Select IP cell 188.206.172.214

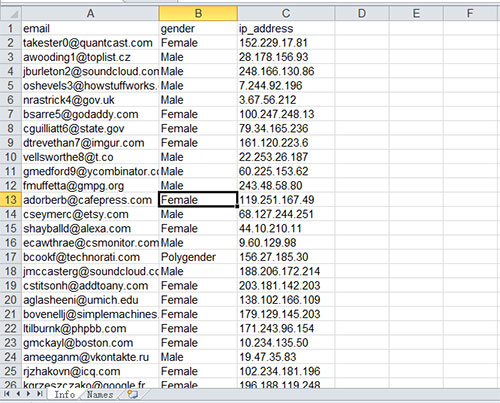(286, 271)
